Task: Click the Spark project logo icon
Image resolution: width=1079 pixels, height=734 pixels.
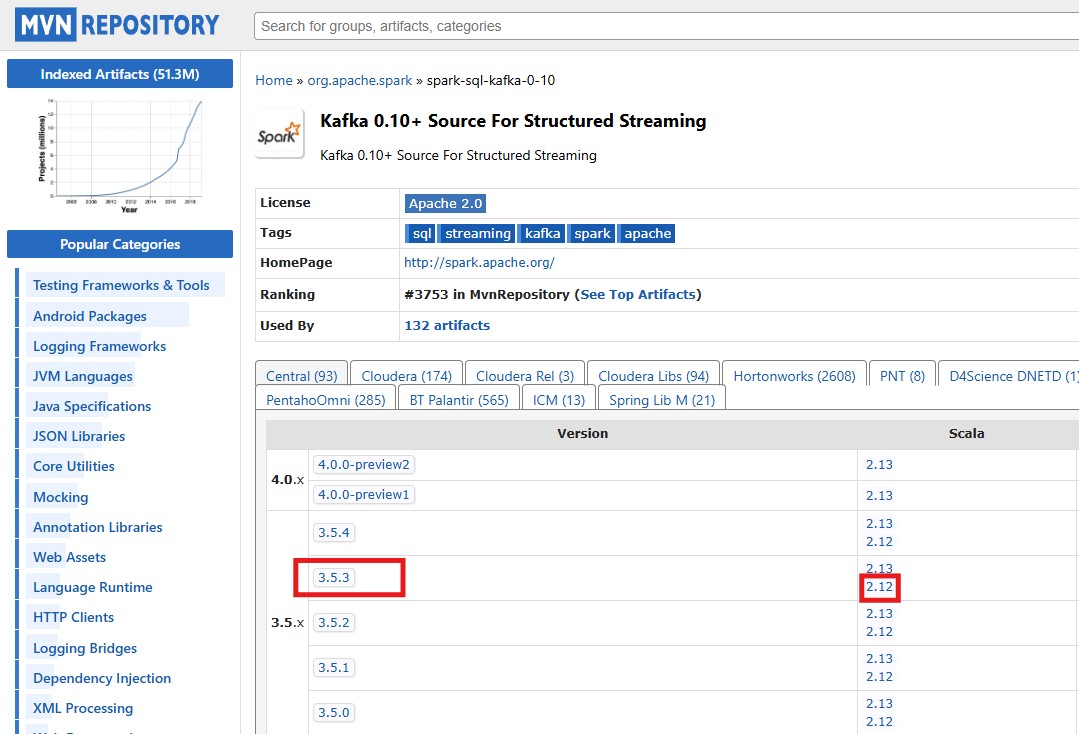Action: [279, 133]
